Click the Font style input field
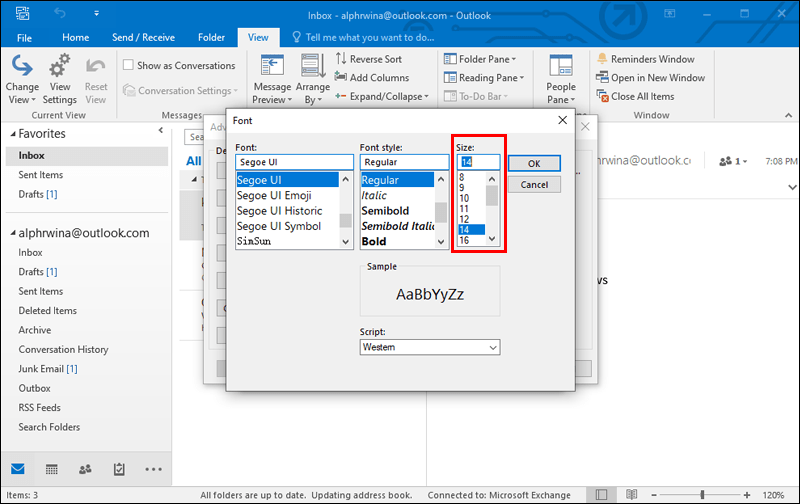This screenshot has height=504, width=800. (404, 162)
